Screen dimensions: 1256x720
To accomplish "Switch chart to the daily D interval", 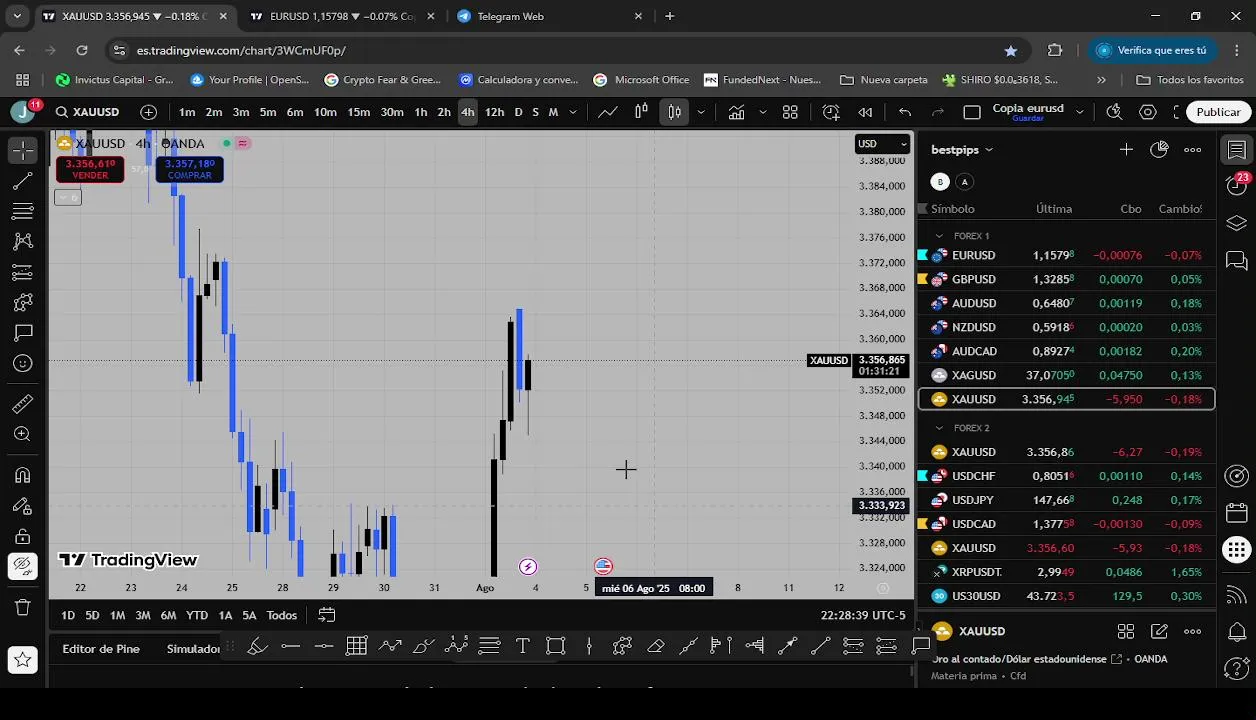I will (518, 112).
